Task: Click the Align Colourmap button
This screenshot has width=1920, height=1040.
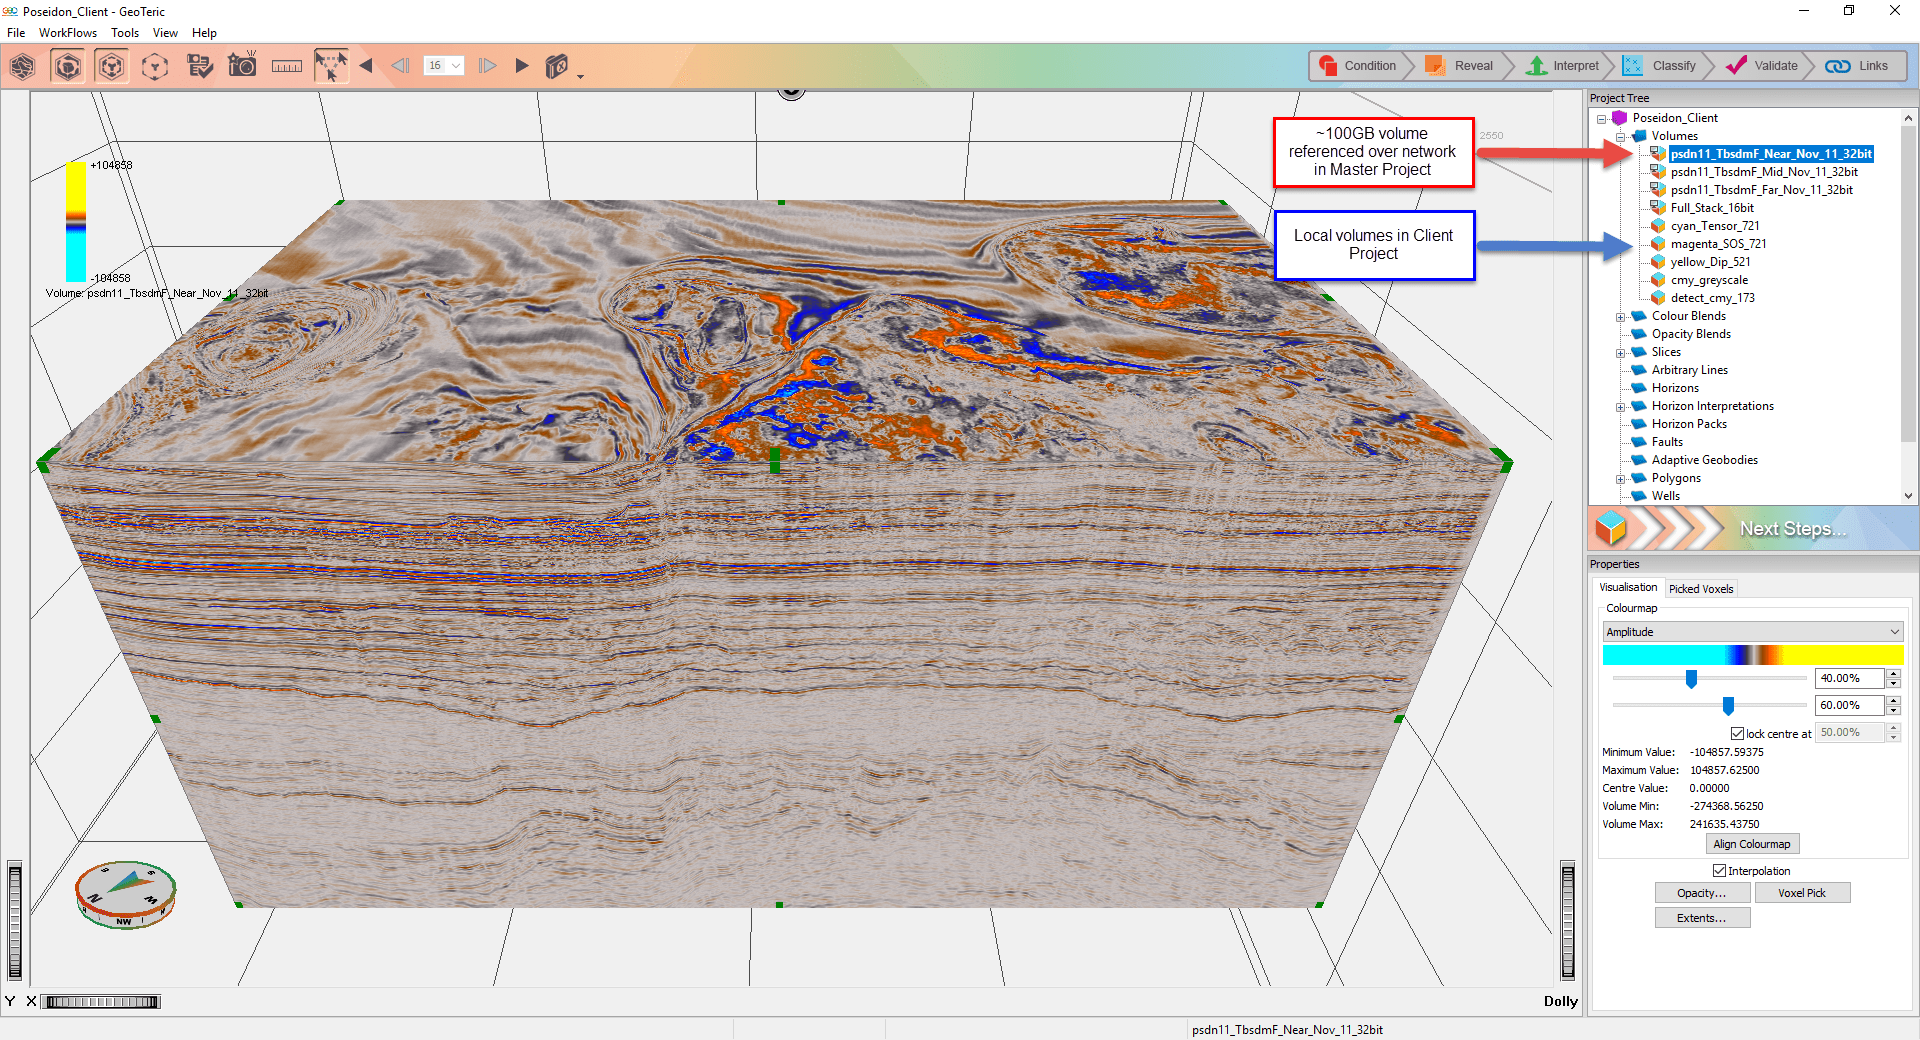Action: pos(1751,843)
